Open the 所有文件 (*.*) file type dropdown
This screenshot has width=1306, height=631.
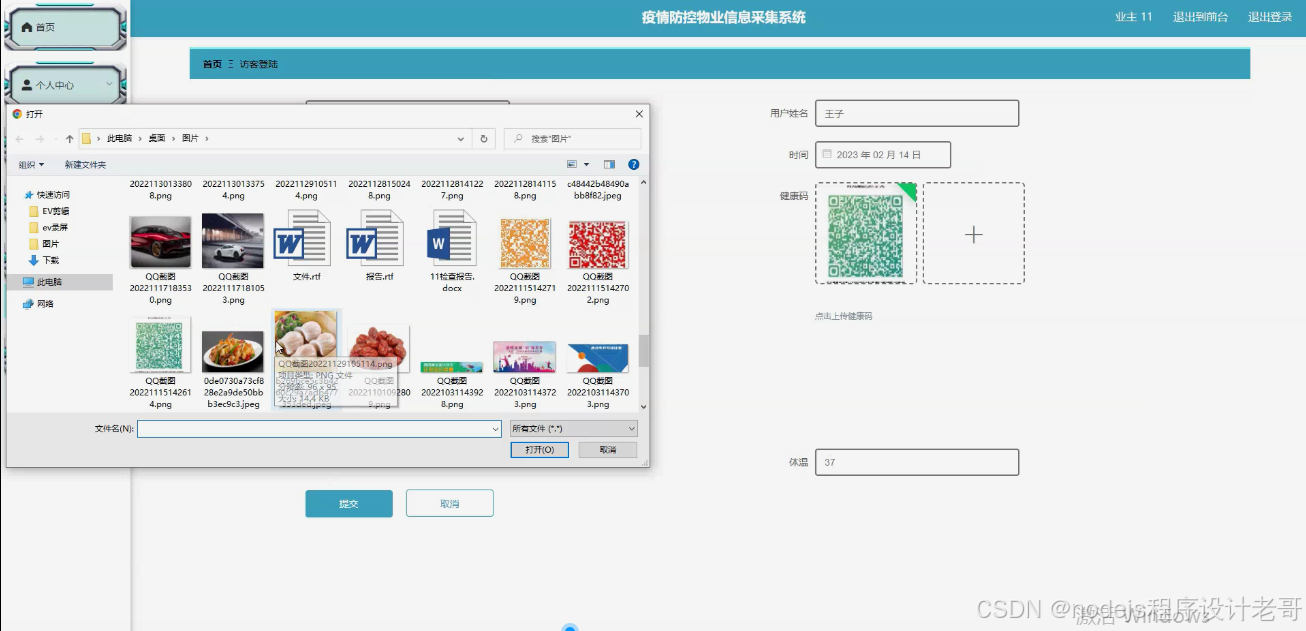573,428
